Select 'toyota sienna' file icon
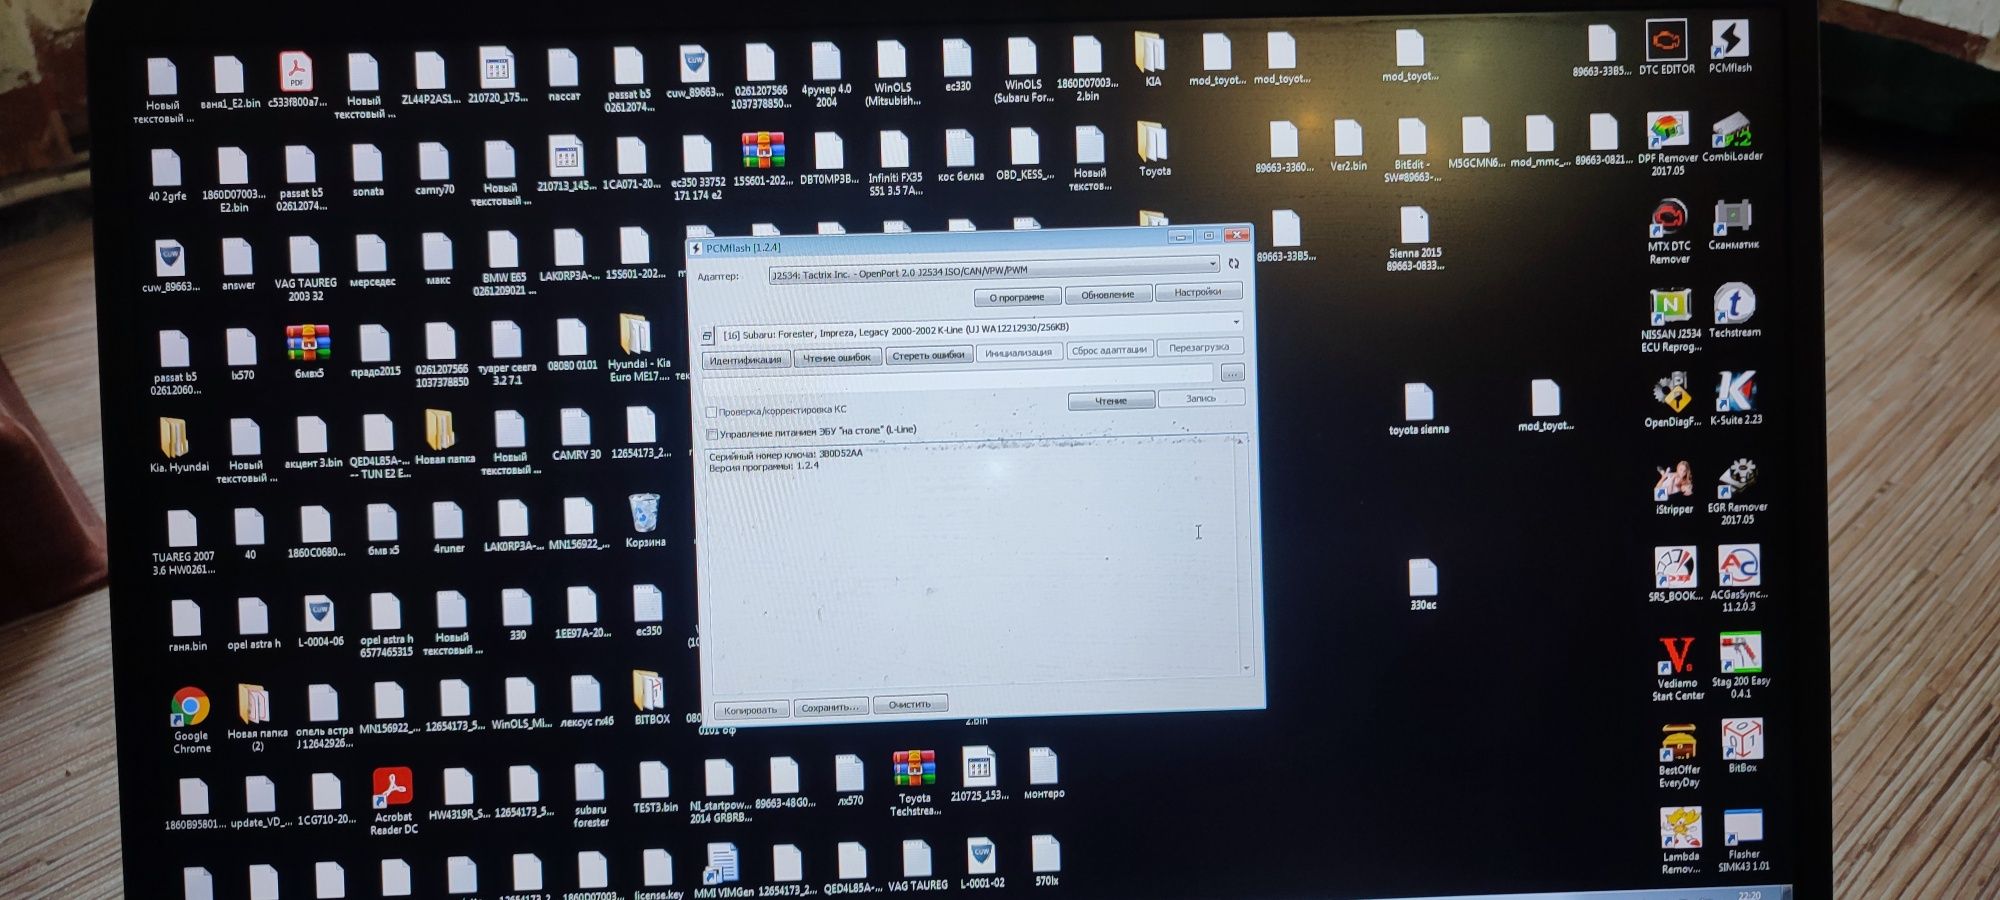Viewport: 2000px width, 900px height. tap(1419, 410)
